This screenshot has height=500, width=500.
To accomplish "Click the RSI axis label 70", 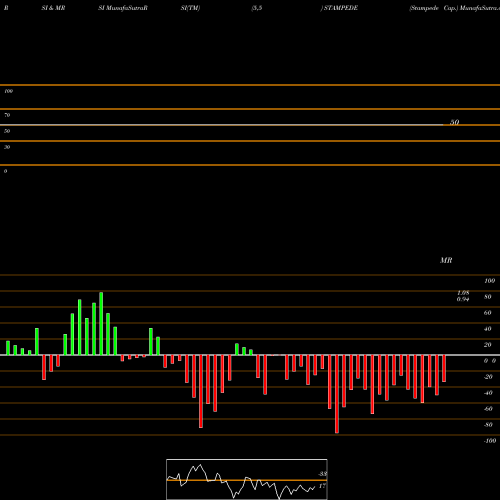I will click(x=7, y=115).
